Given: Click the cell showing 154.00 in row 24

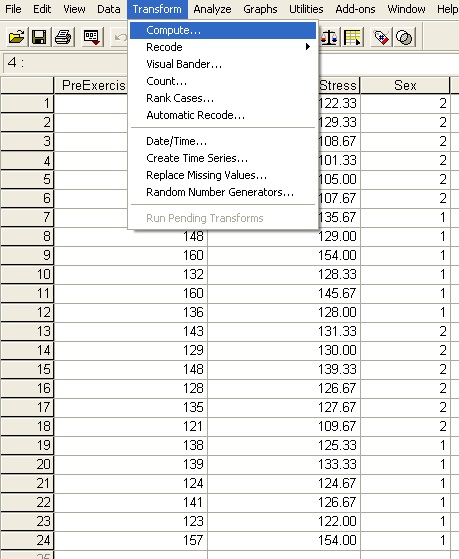Looking at the screenshot, I should coord(284,540).
